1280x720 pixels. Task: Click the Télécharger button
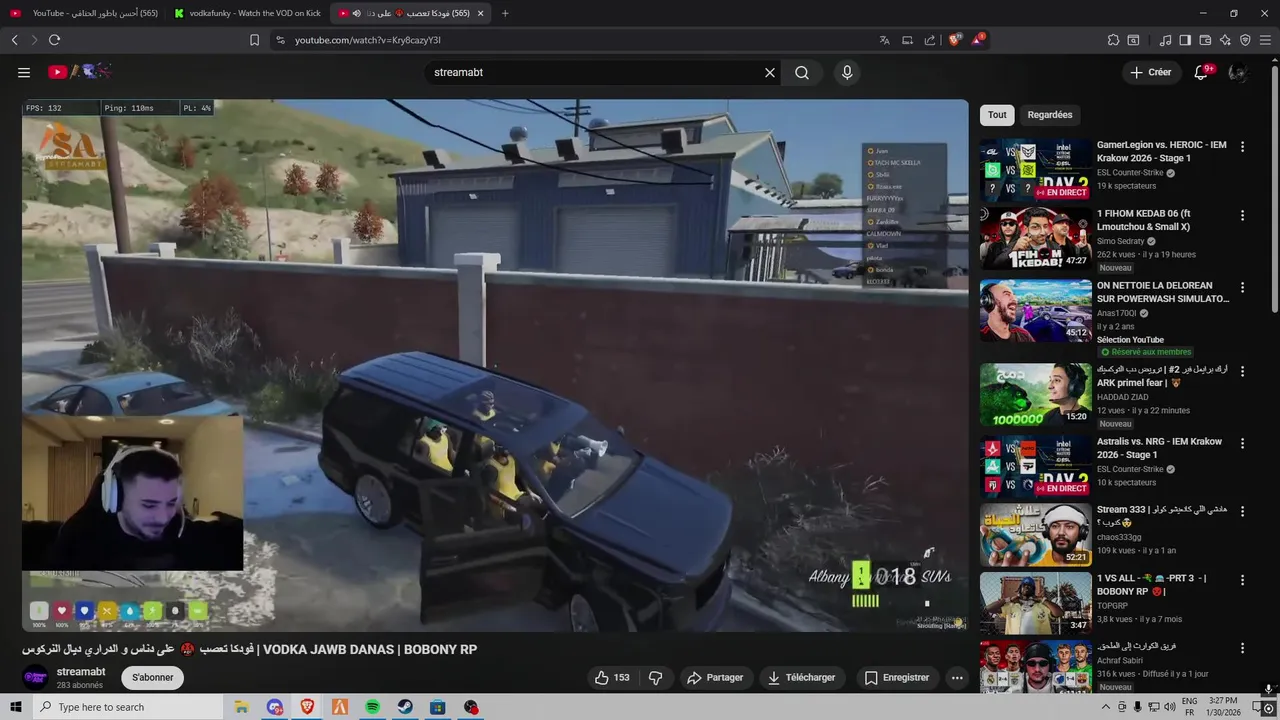(801, 678)
